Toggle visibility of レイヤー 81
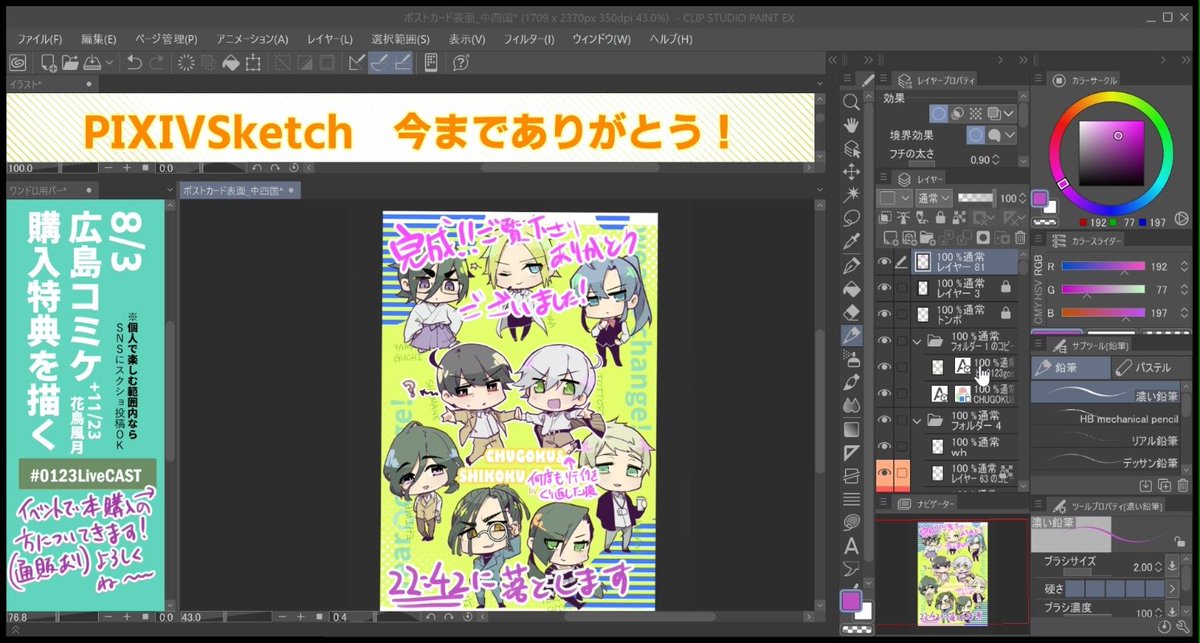Screen dimensions: 1200x643 click(884, 262)
